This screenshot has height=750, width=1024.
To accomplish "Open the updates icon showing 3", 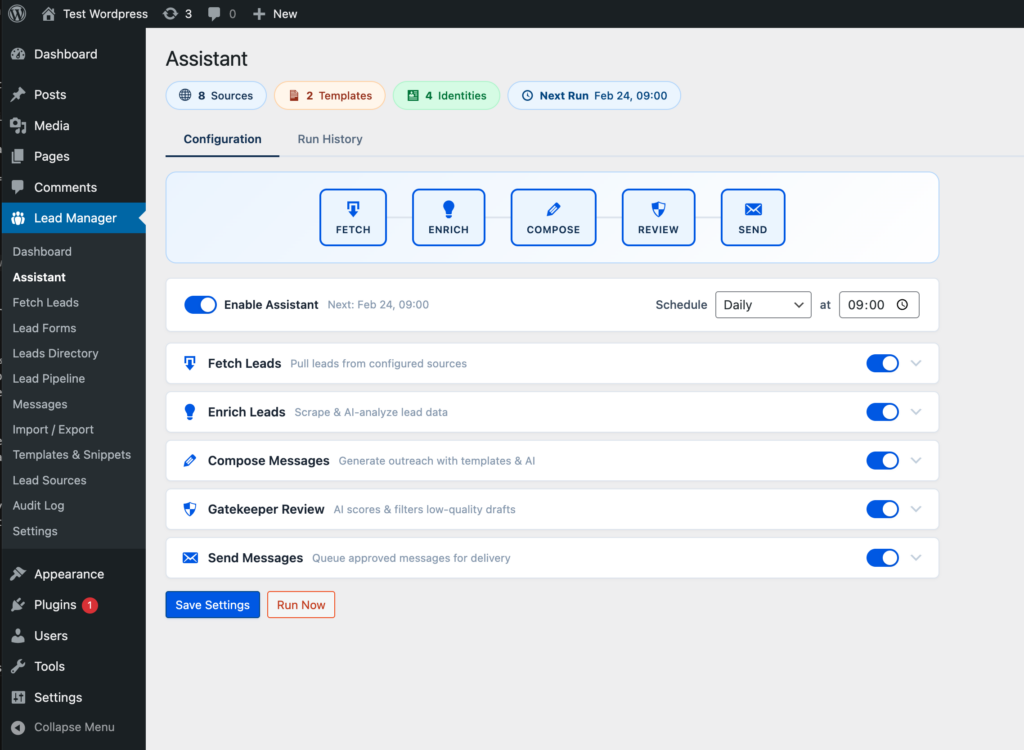I will 176,14.
